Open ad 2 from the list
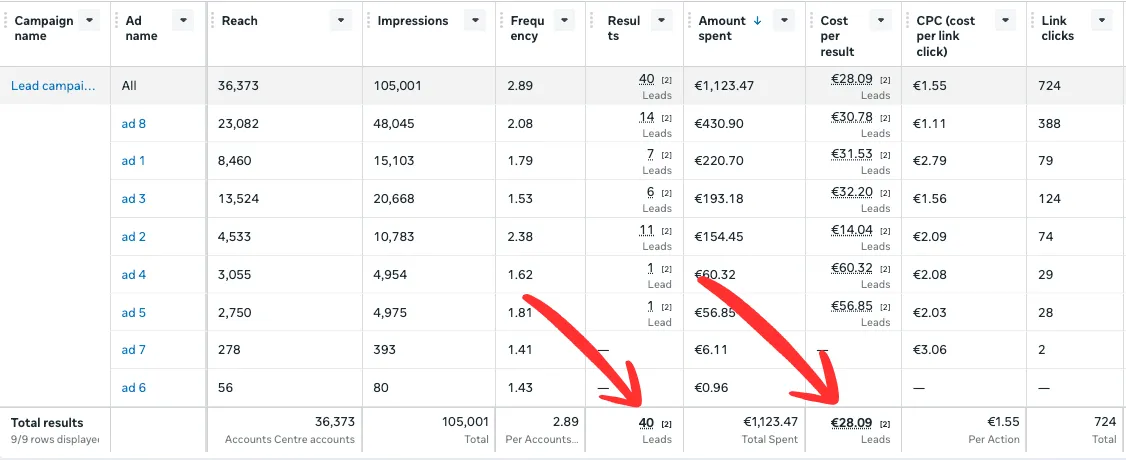The height and width of the screenshot is (460, 1126). 134,237
